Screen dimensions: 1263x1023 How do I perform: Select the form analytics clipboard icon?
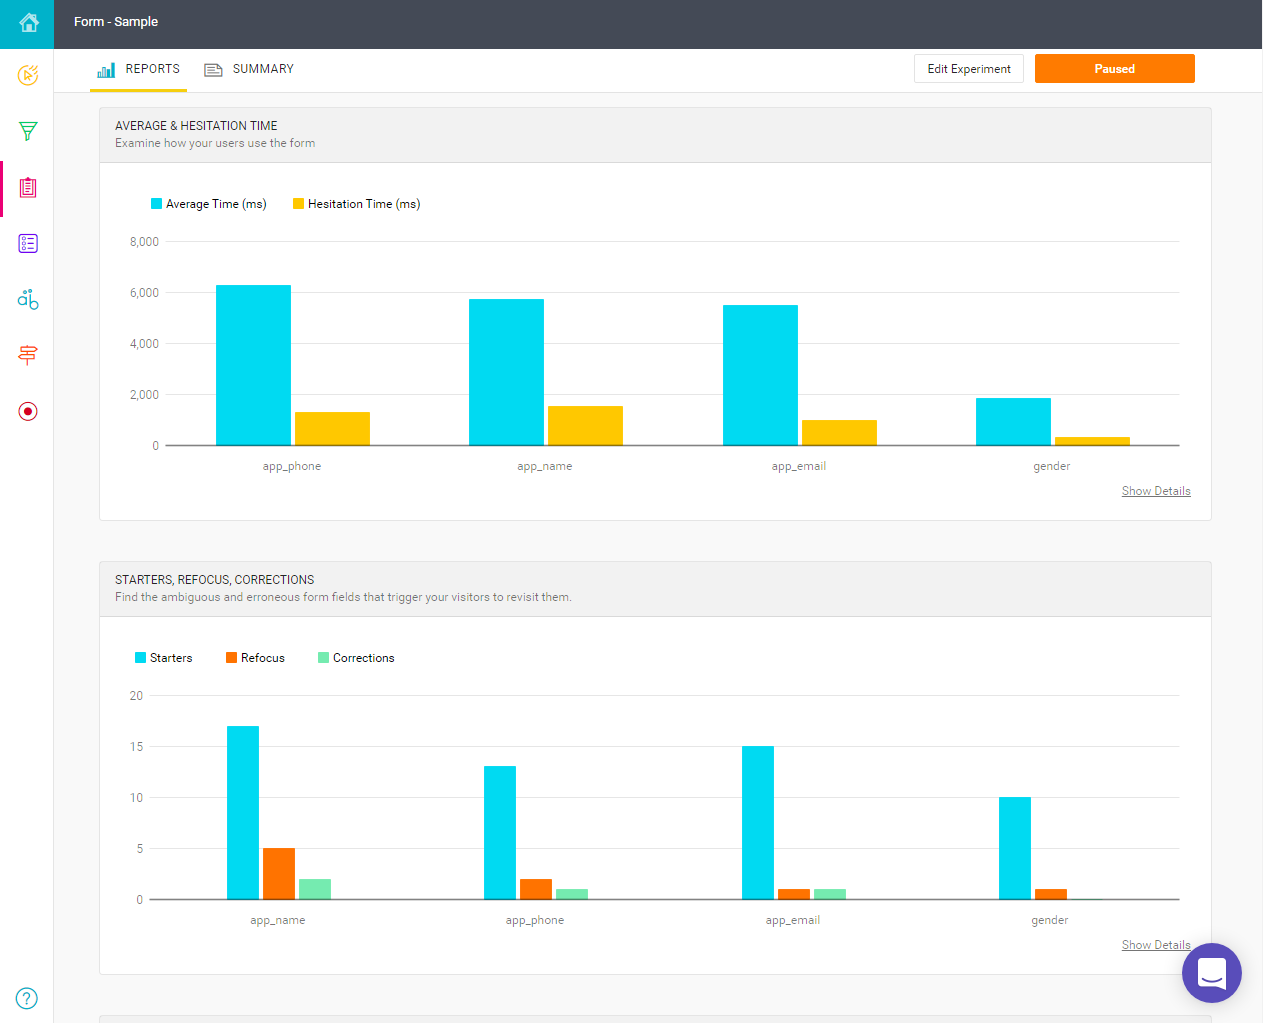(28, 188)
